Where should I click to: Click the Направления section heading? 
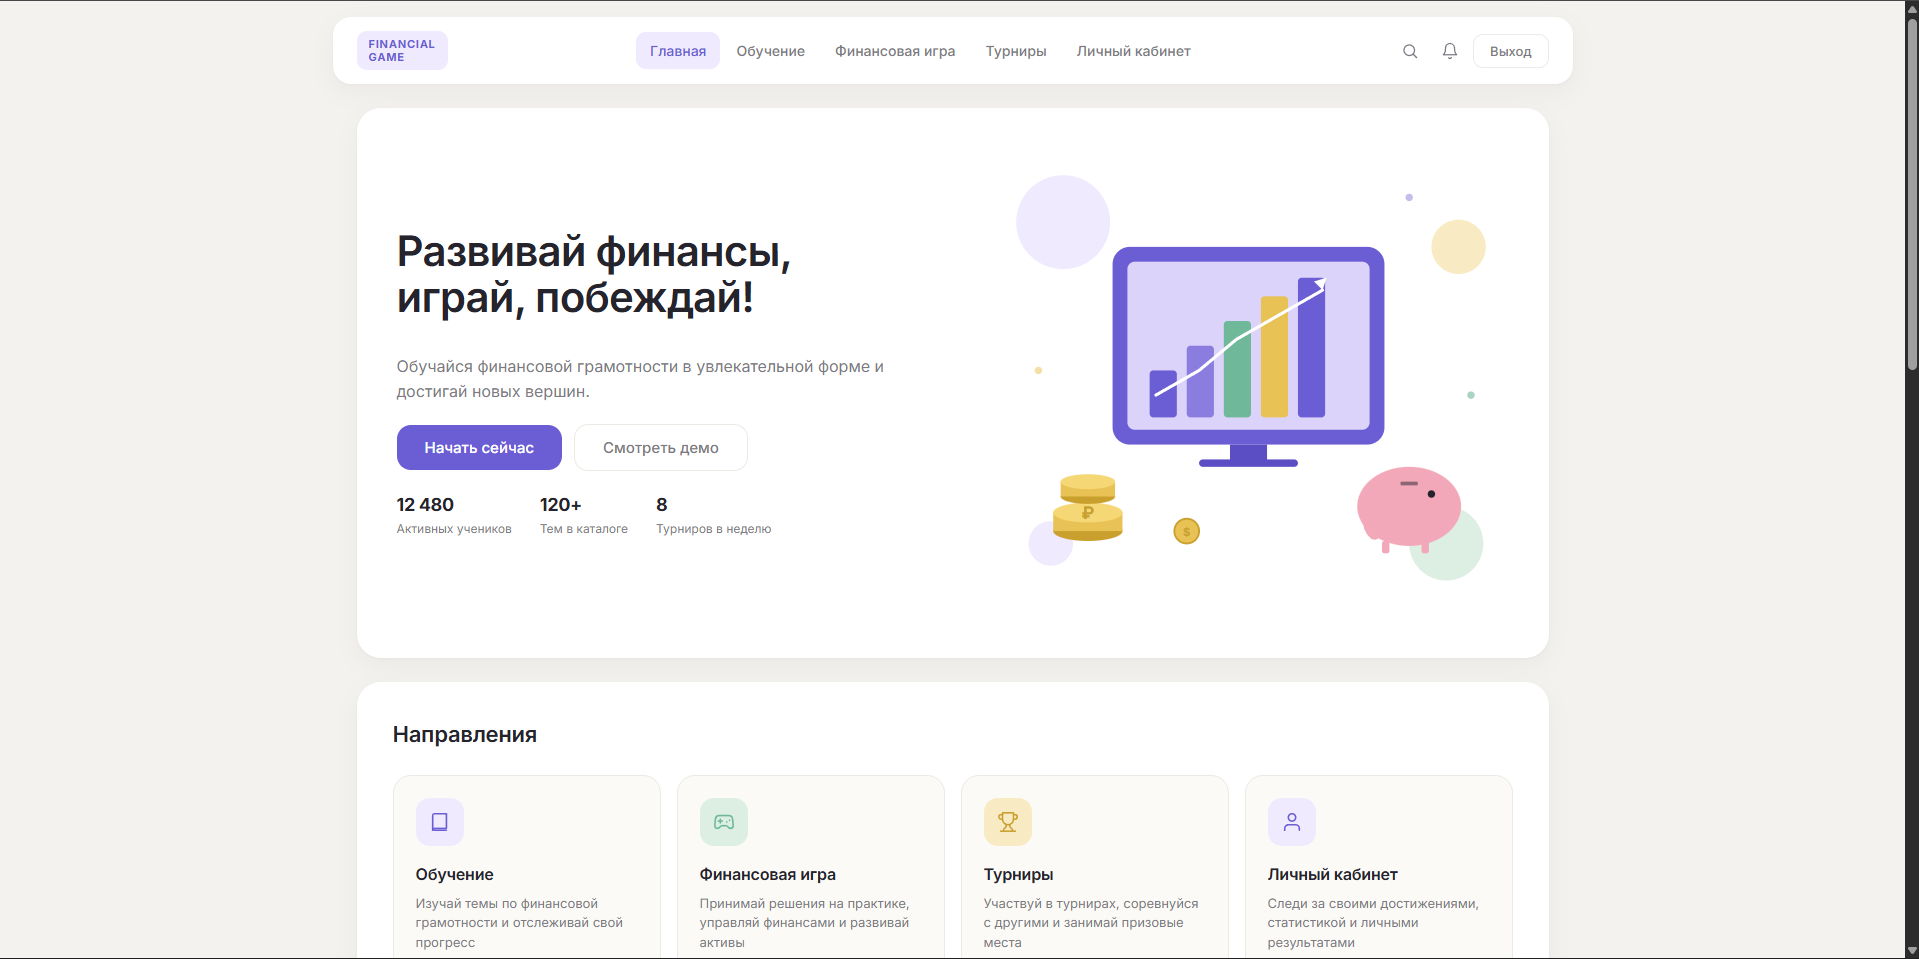point(465,735)
